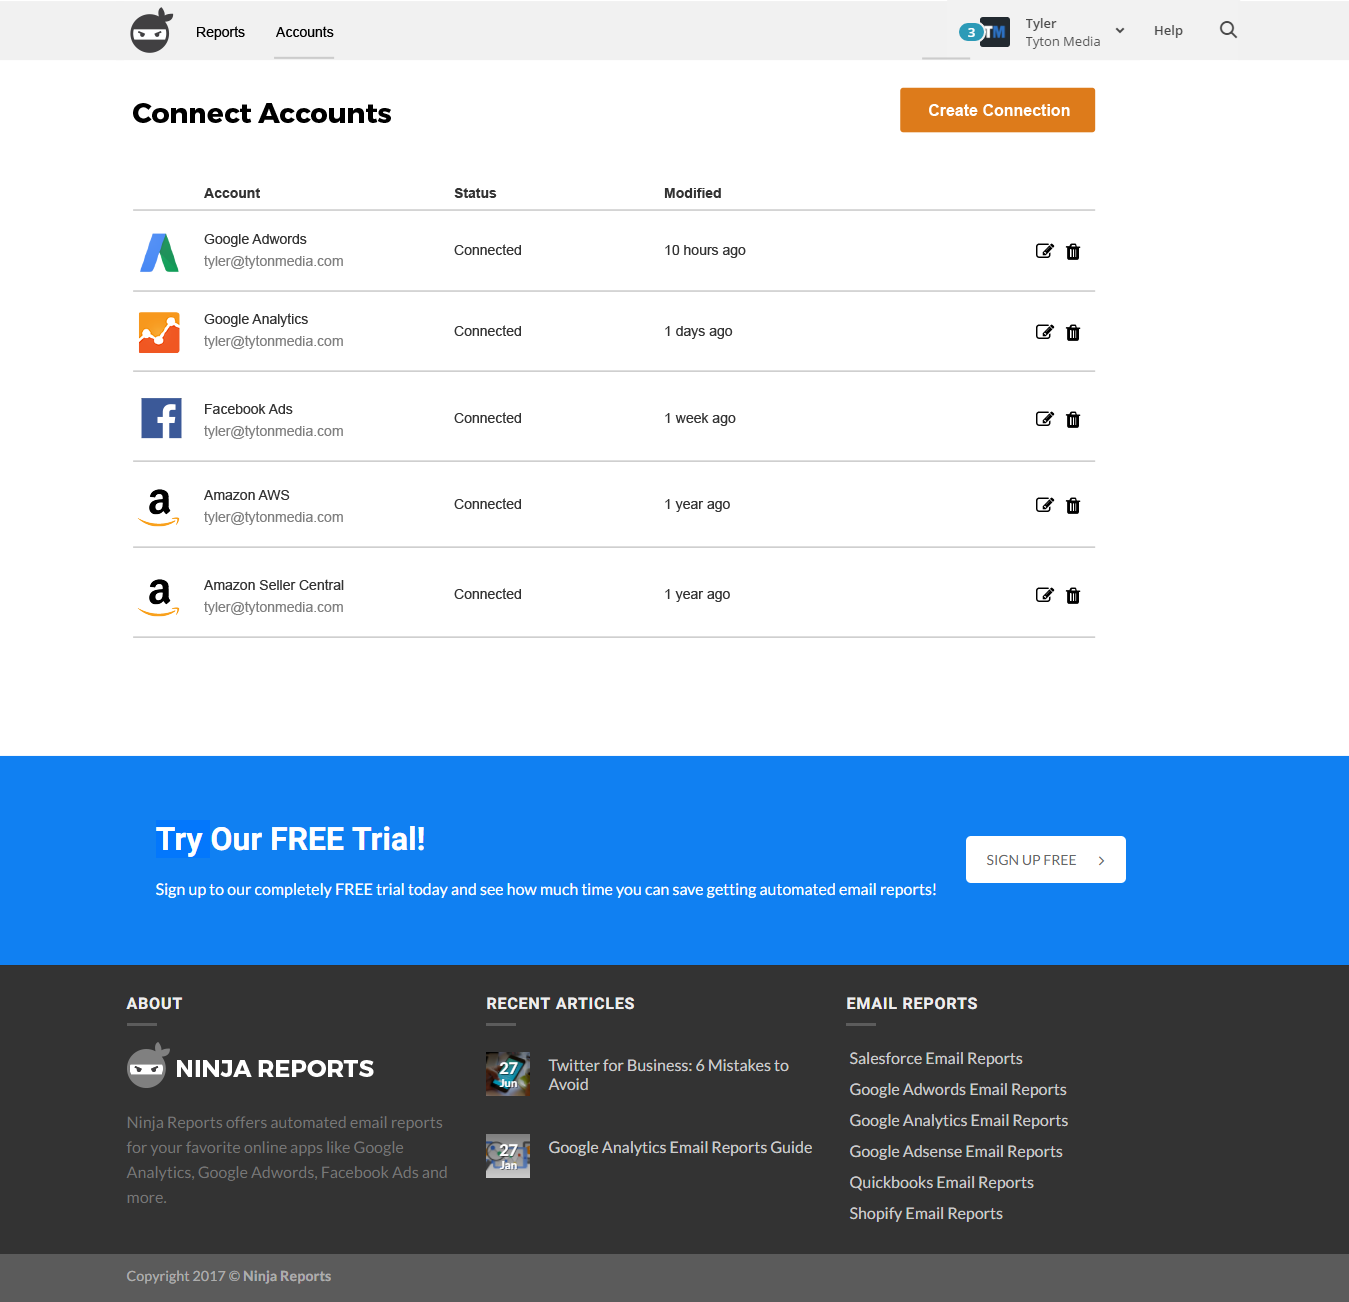Click the '1 days ago' modified value
The image size is (1349, 1302).
pyautogui.click(x=698, y=331)
